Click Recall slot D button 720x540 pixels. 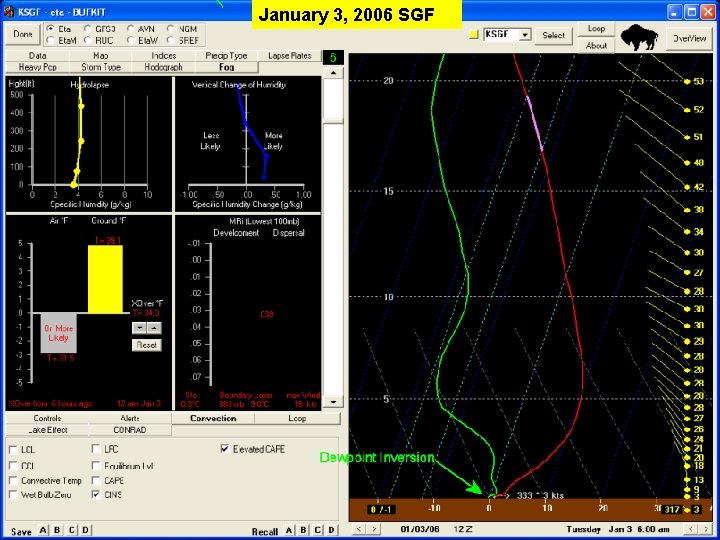[x=332, y=530]
